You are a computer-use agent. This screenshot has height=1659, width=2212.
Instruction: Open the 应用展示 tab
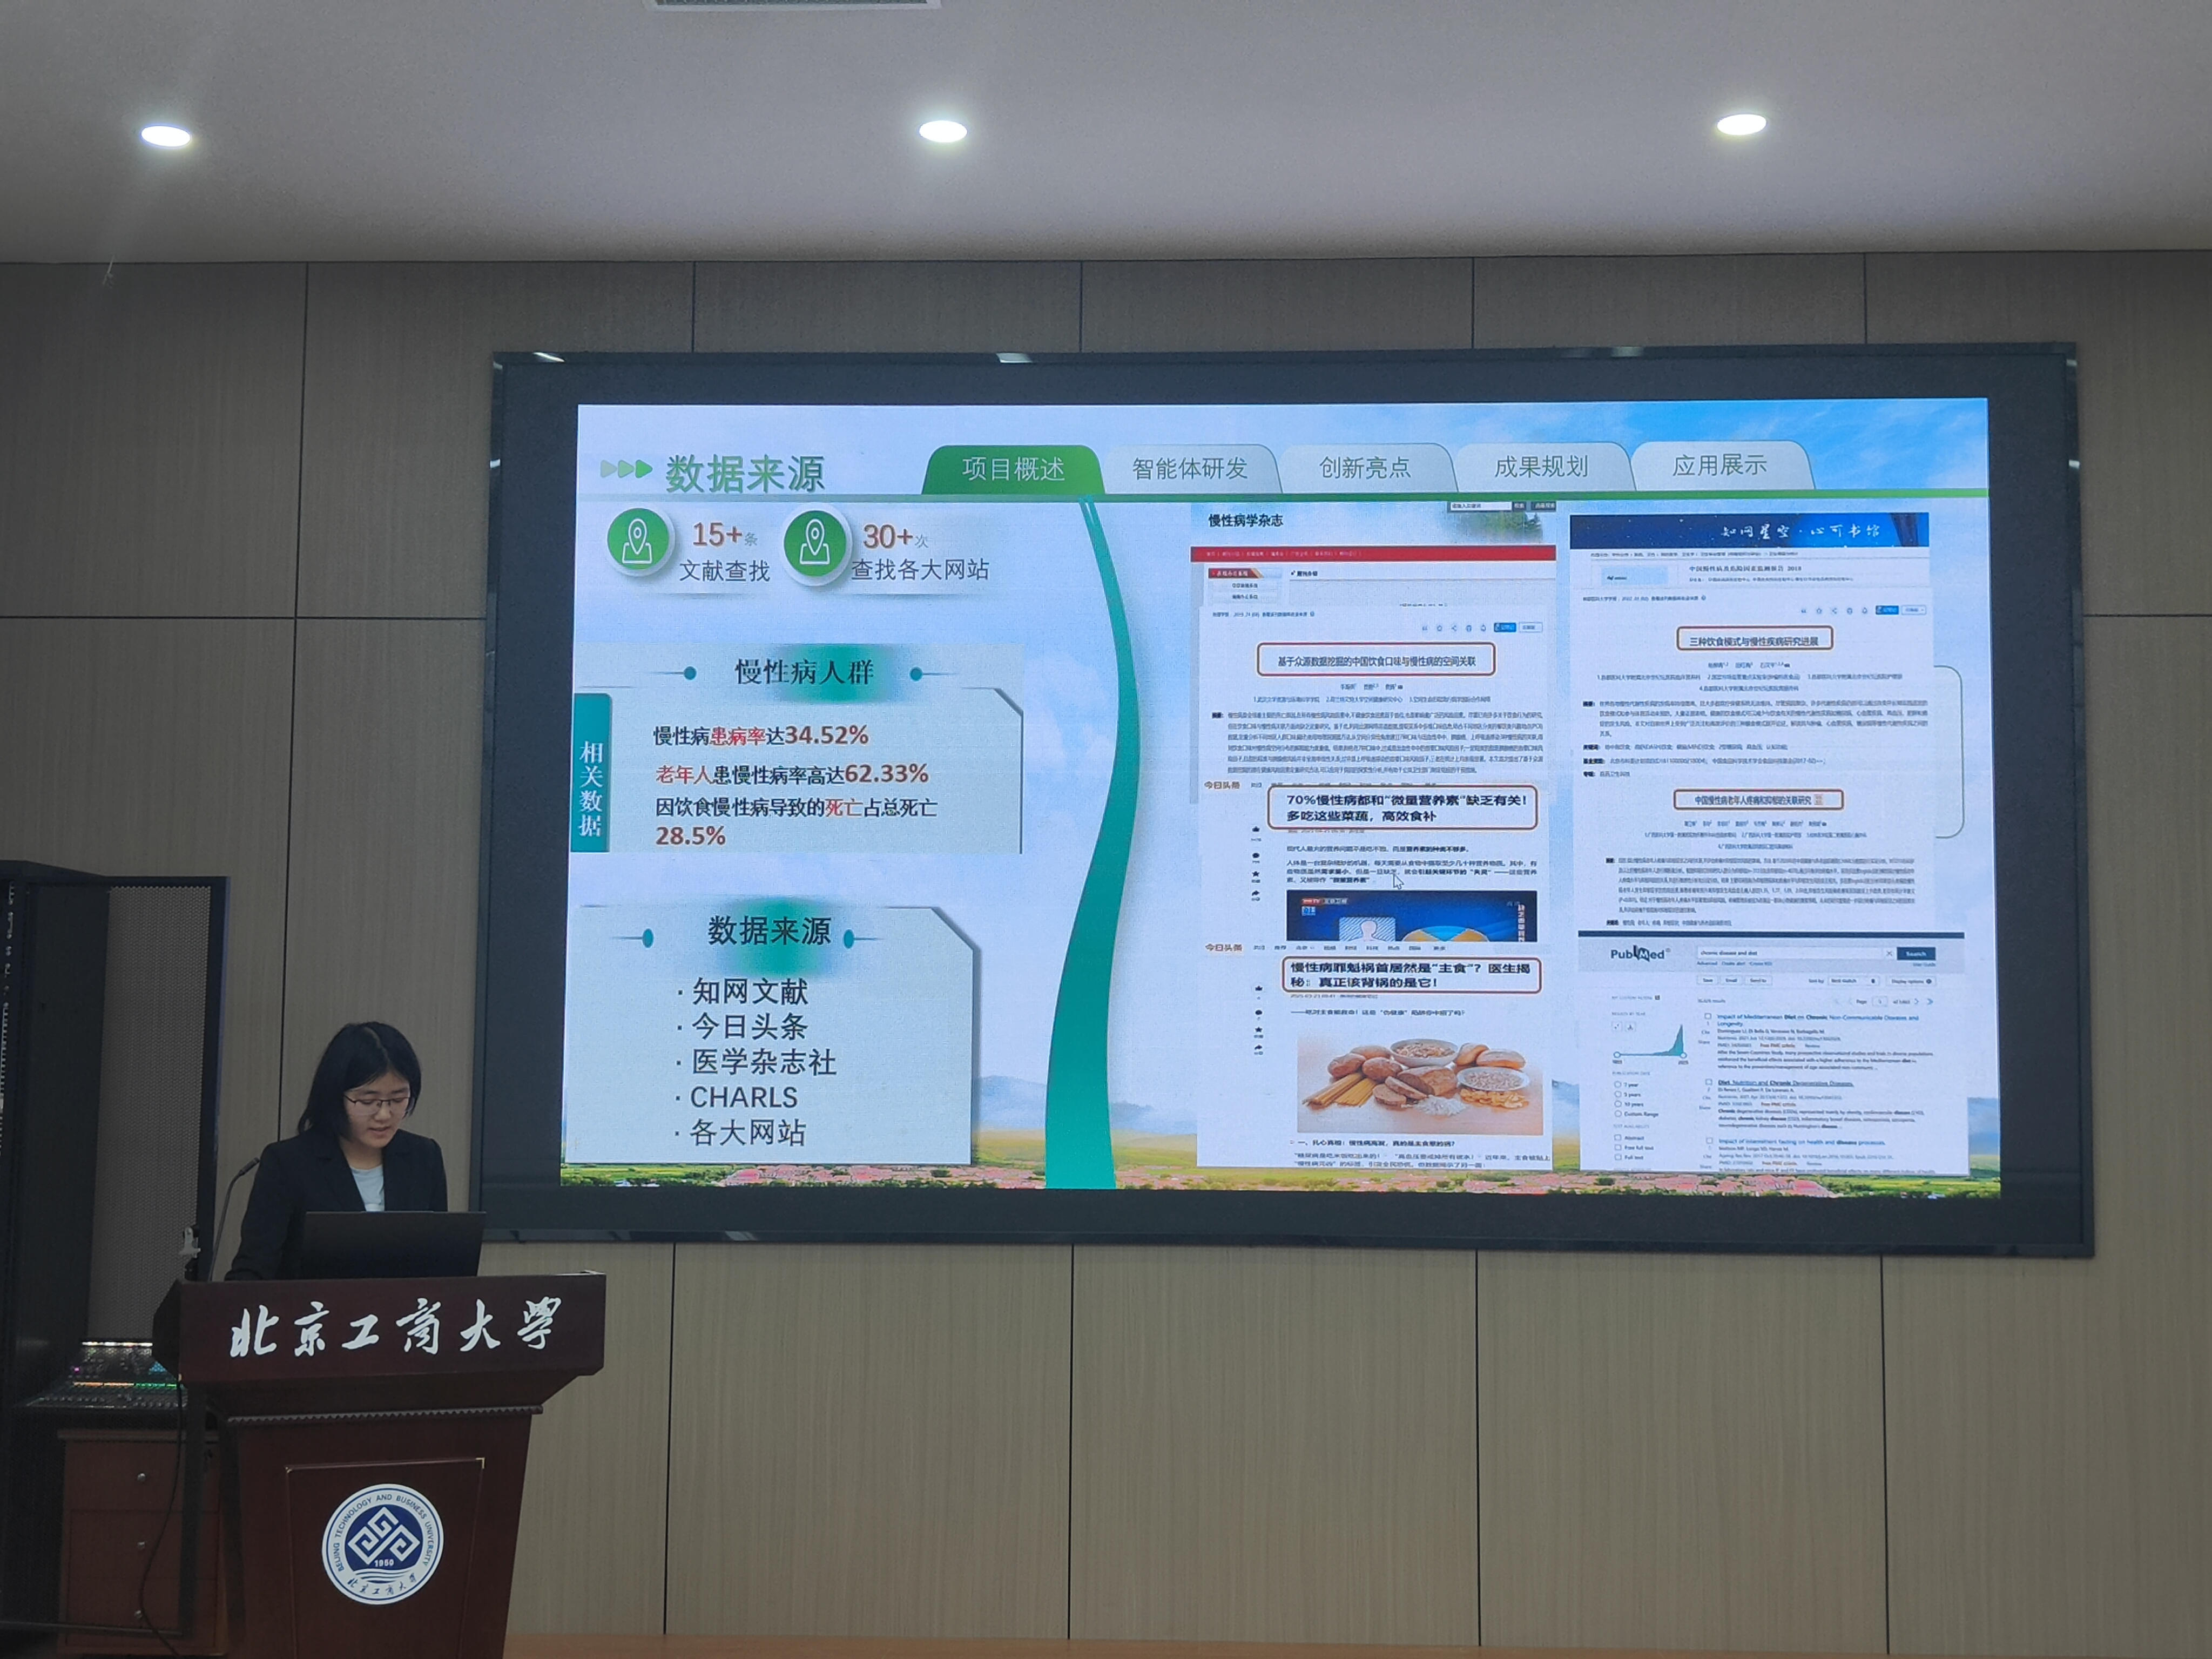point(1719,465)
